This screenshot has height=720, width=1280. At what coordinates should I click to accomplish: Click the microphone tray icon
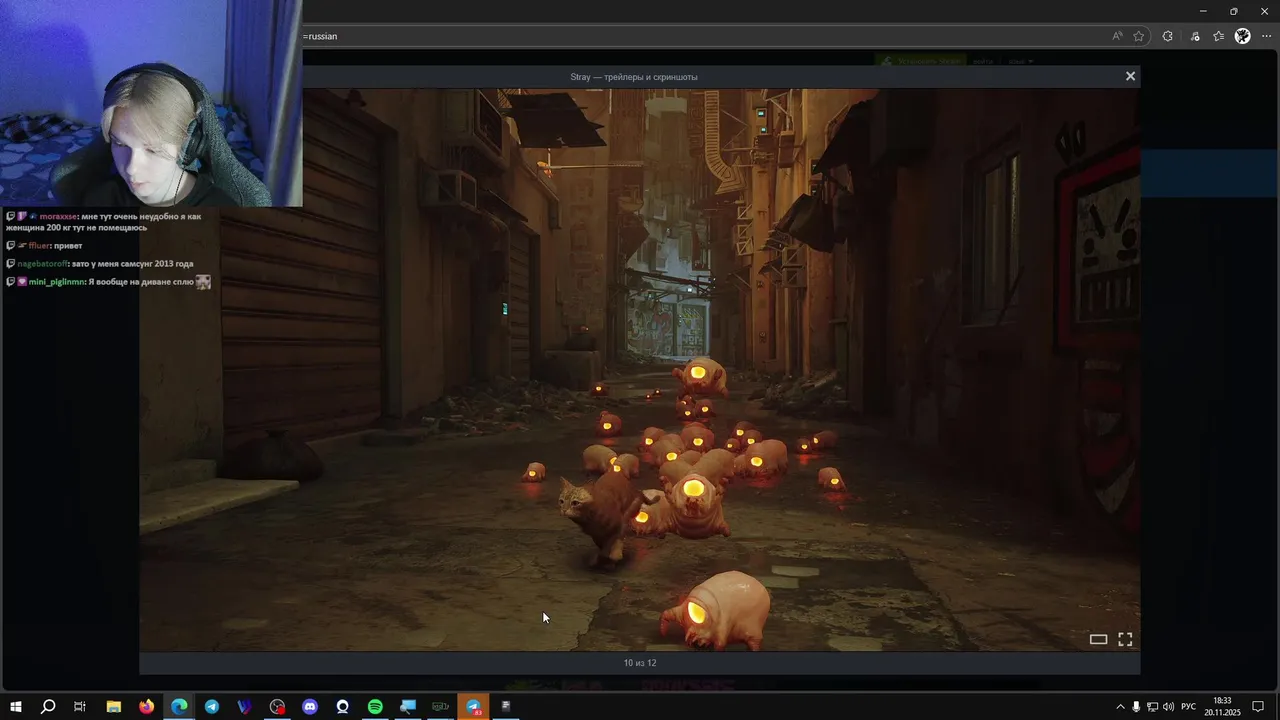pos(1136,707)
